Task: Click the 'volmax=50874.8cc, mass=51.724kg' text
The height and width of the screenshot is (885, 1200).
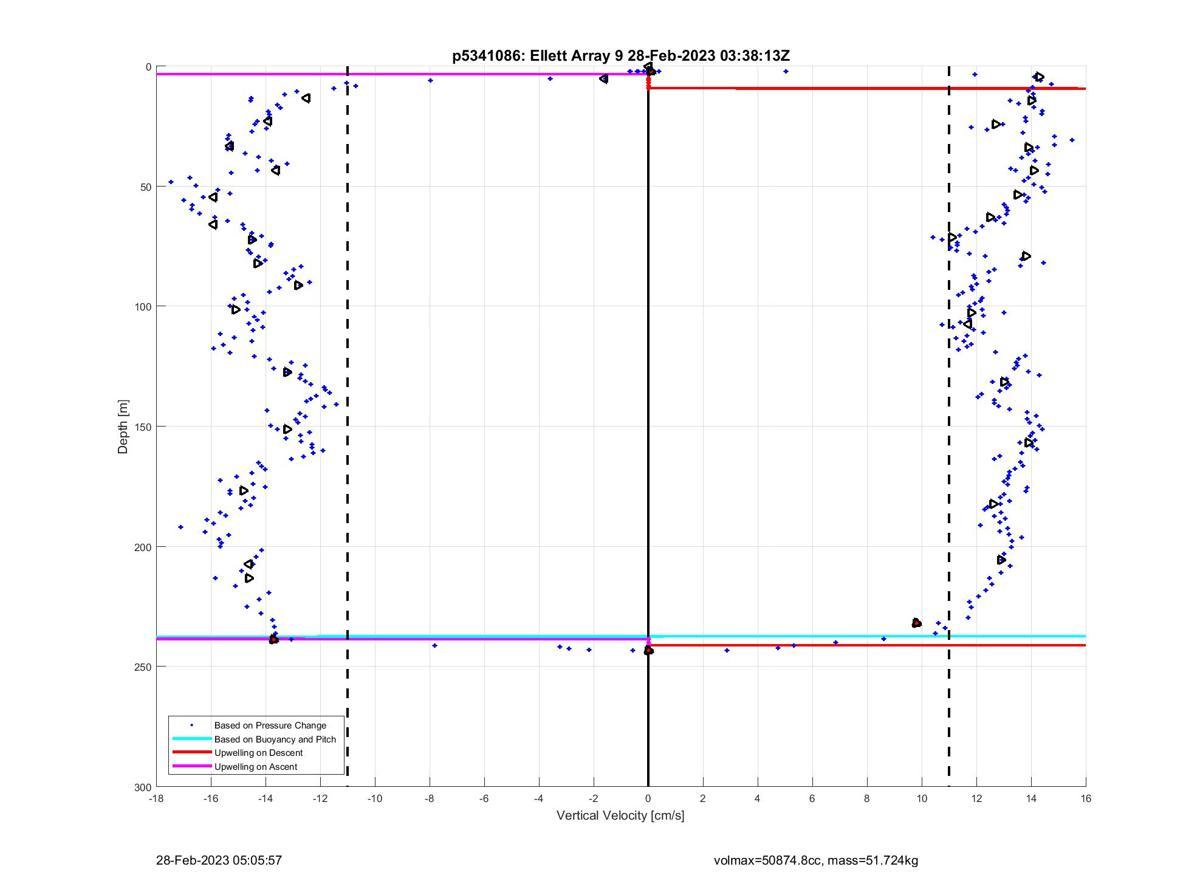Action: coord(816,861)
